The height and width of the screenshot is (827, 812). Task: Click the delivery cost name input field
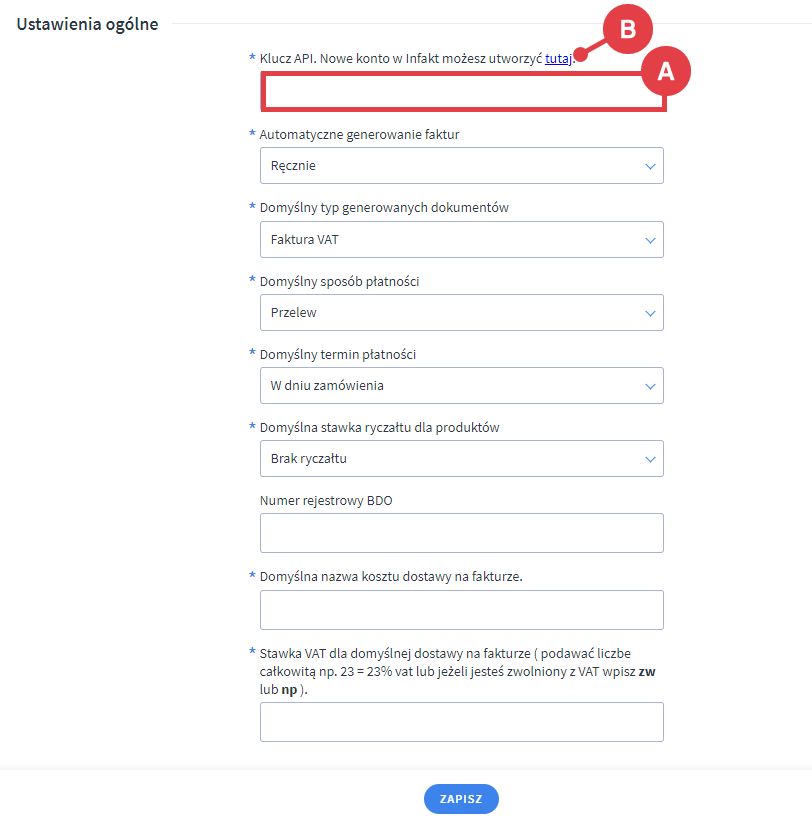(x=461, y=610)
